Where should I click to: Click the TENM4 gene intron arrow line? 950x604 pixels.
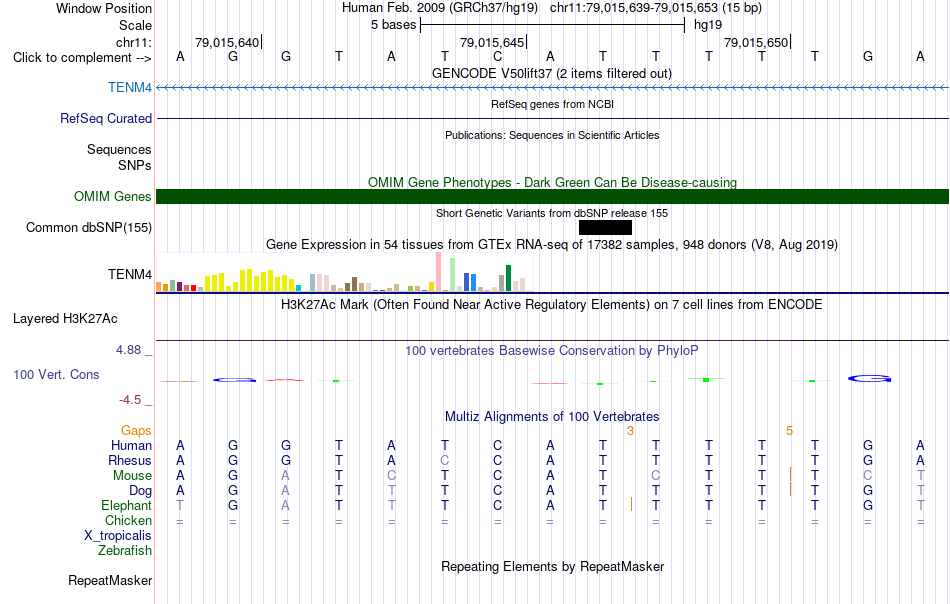(553, 87)
